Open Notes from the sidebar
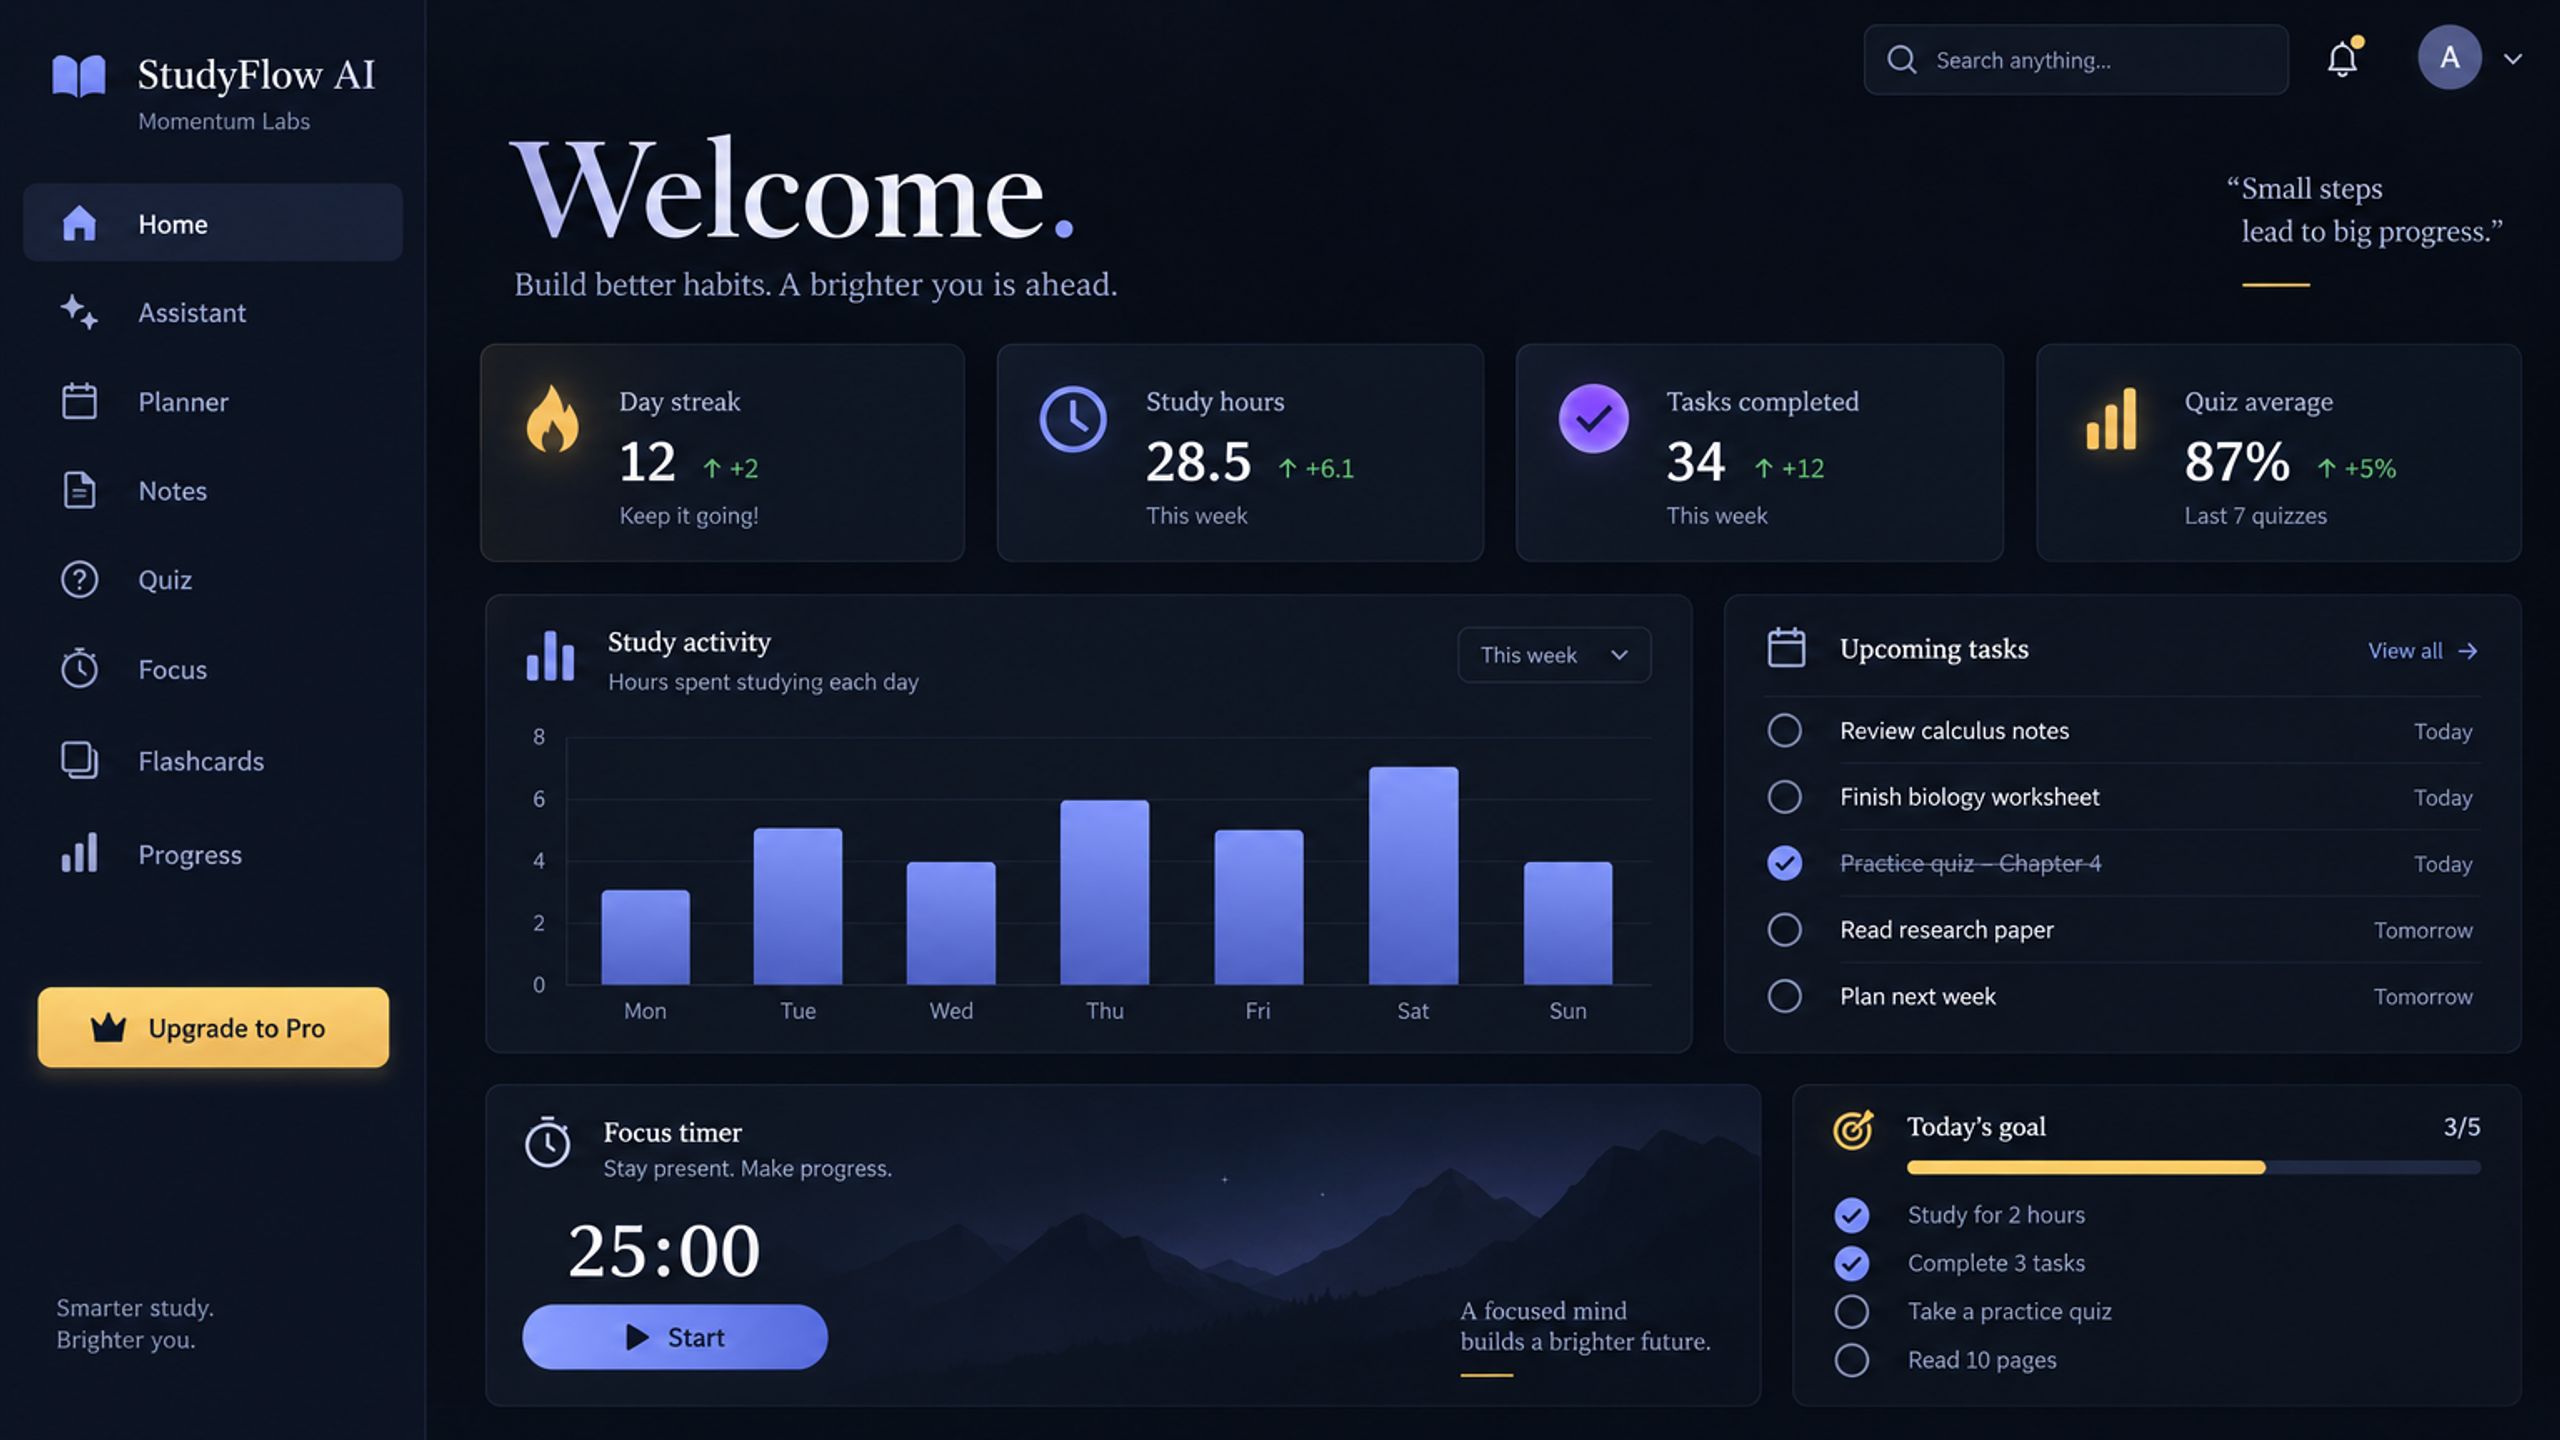2560x1440 pixels. (213, 491)
